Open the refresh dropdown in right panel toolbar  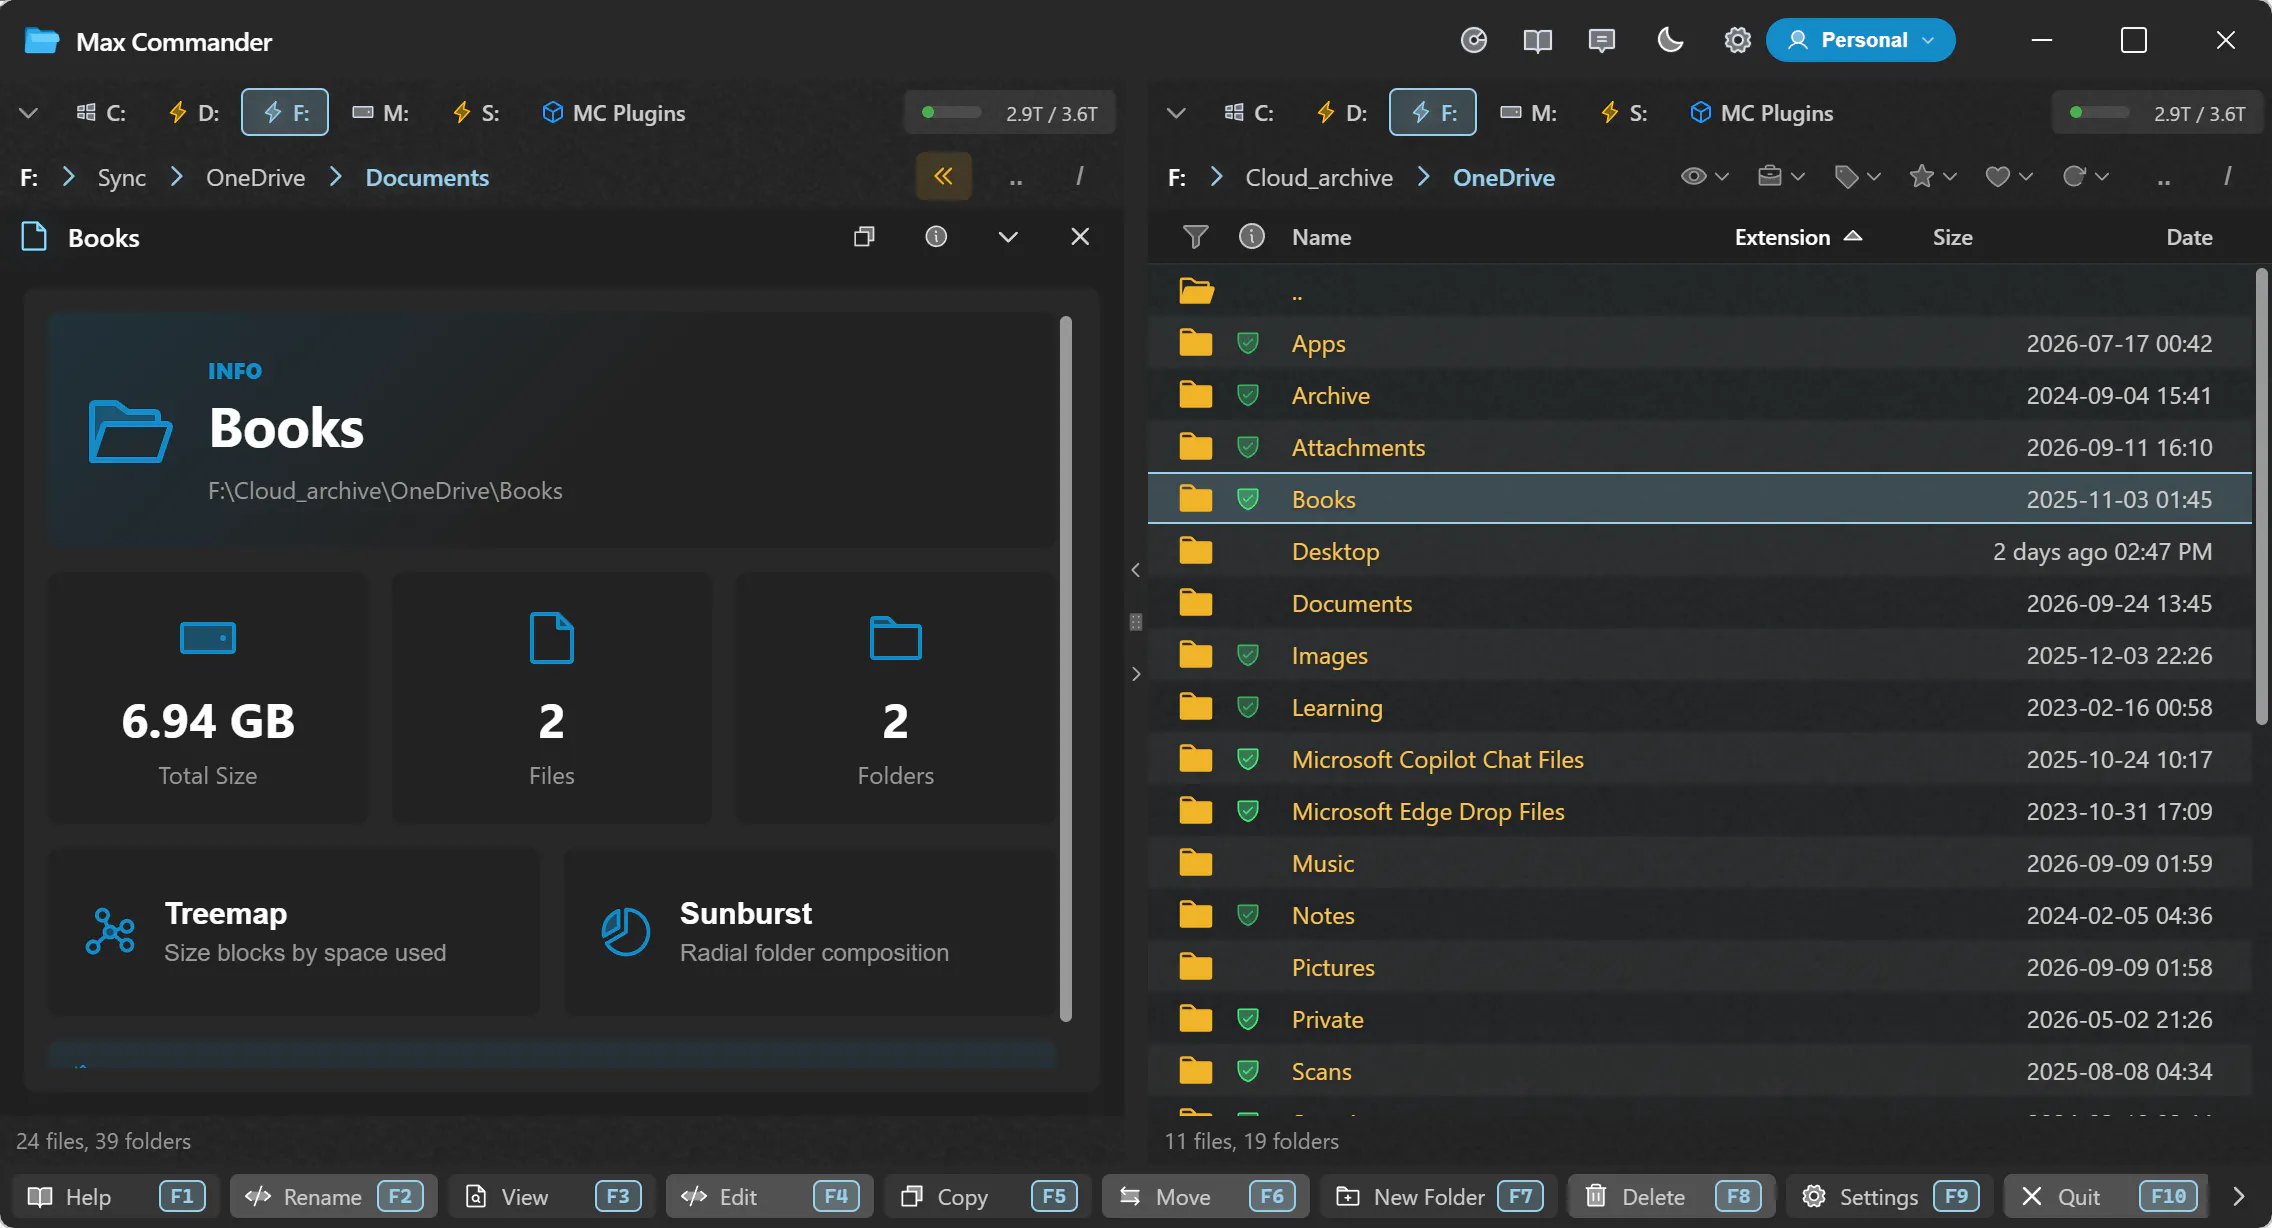pyautogui.click(x=2085, y=177)
